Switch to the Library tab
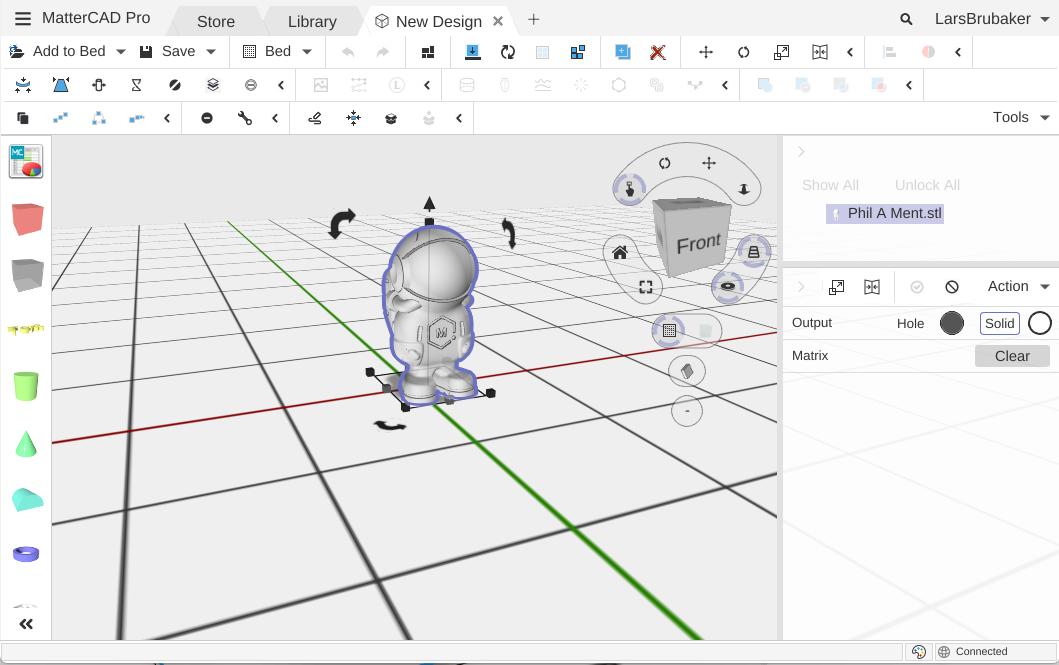The width and height of the screenshot is (1059, 665). tap(312, 21)
